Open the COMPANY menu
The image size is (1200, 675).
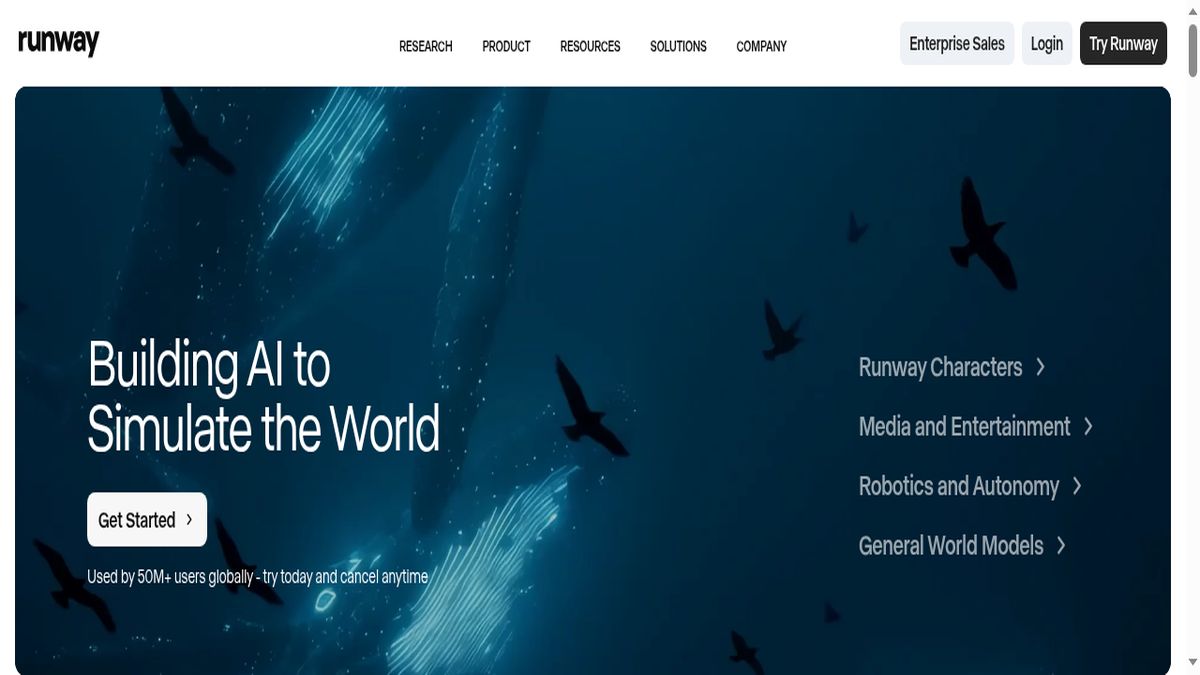[761, 46]
